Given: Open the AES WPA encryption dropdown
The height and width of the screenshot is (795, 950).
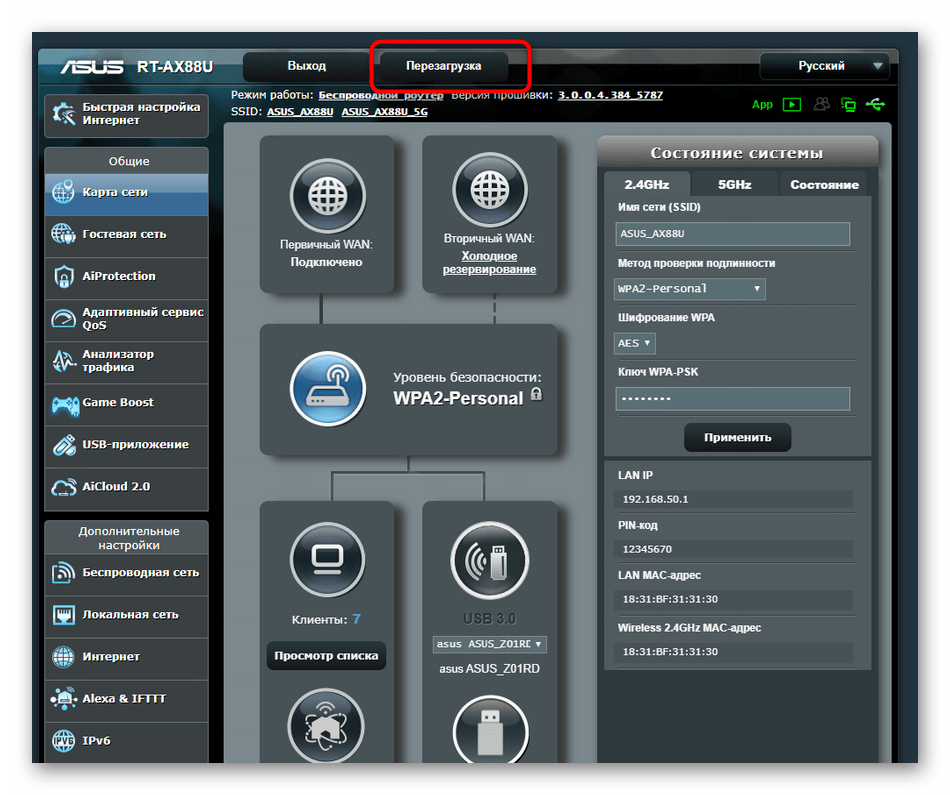Looking at the screenshot, I should pos(635,343).
